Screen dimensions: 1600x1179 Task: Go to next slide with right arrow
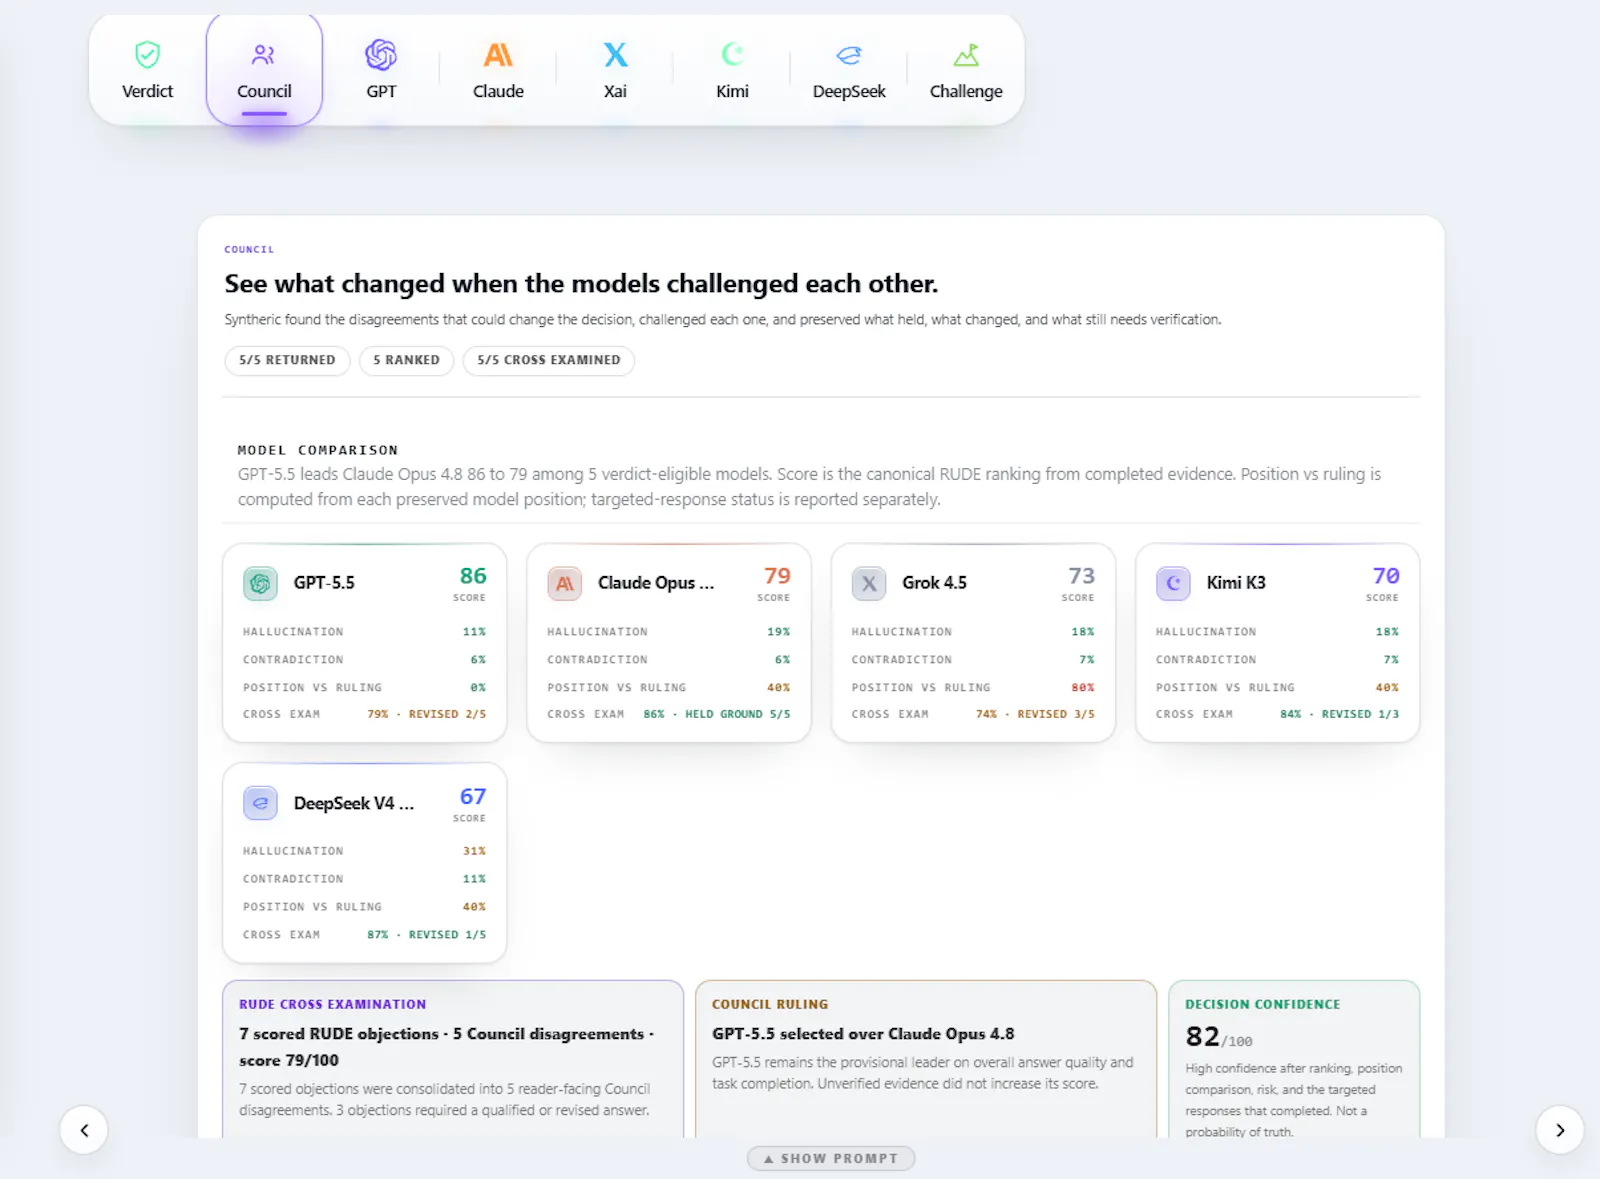(1560, 1130)
